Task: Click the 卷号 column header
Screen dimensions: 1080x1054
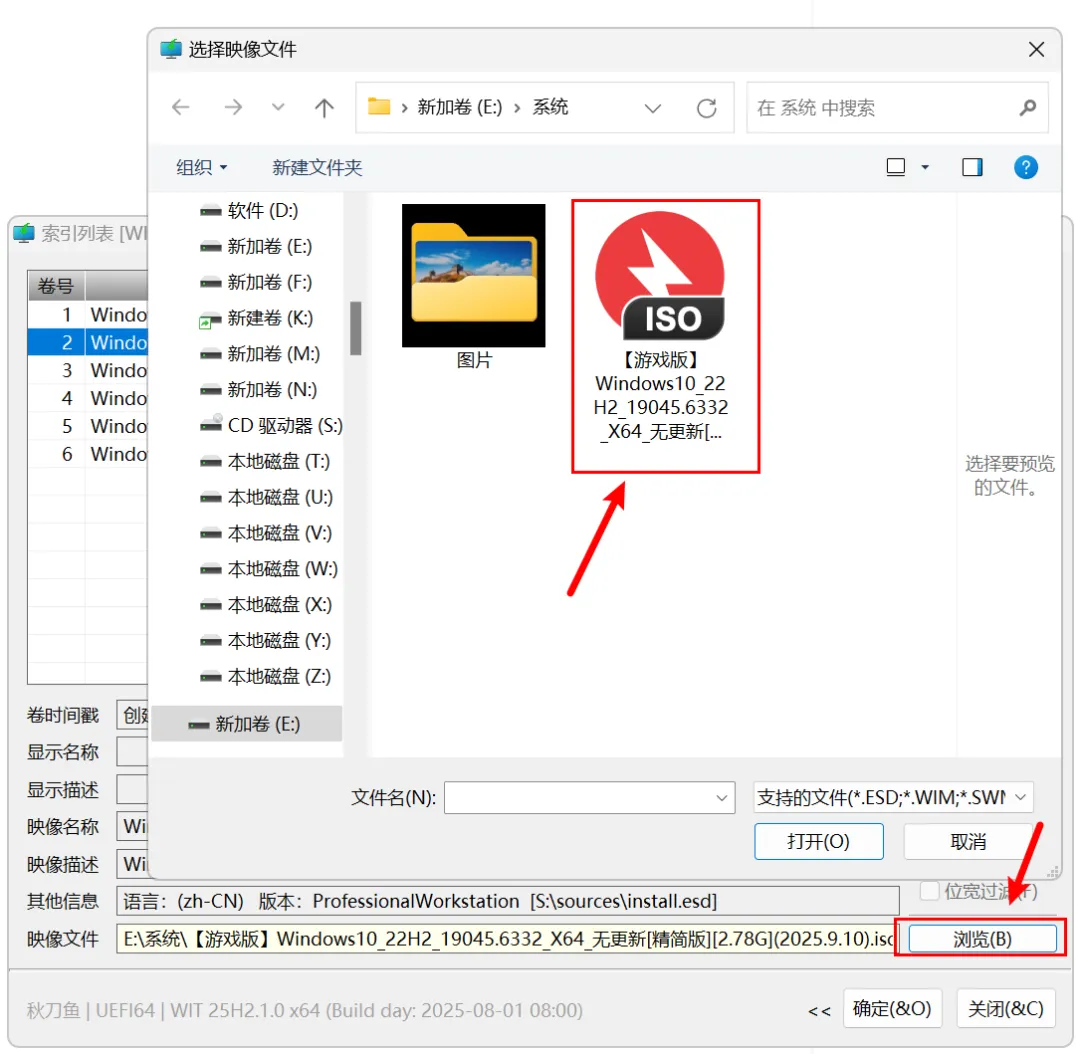Action: coord(56,286)
